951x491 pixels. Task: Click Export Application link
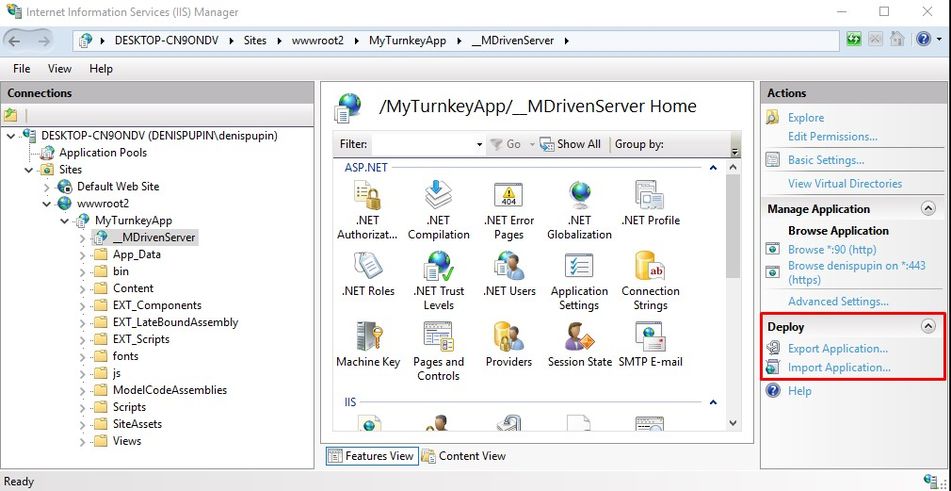point(838,349)
